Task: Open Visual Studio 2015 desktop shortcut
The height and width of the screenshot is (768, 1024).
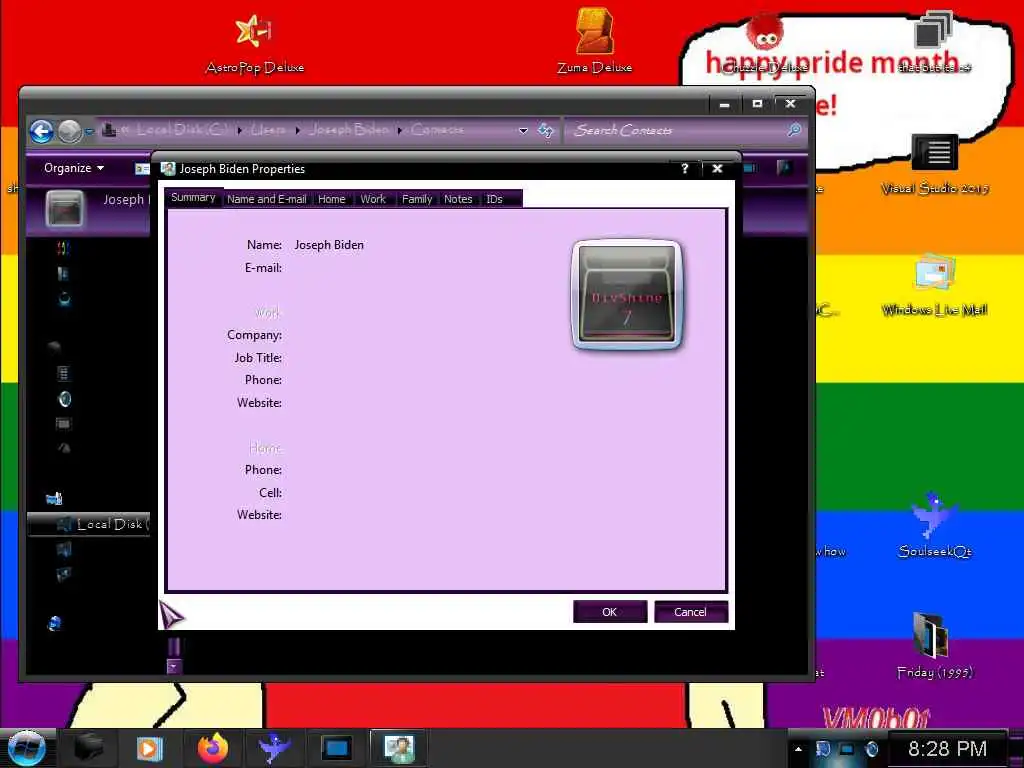Action: pos(935,165)
